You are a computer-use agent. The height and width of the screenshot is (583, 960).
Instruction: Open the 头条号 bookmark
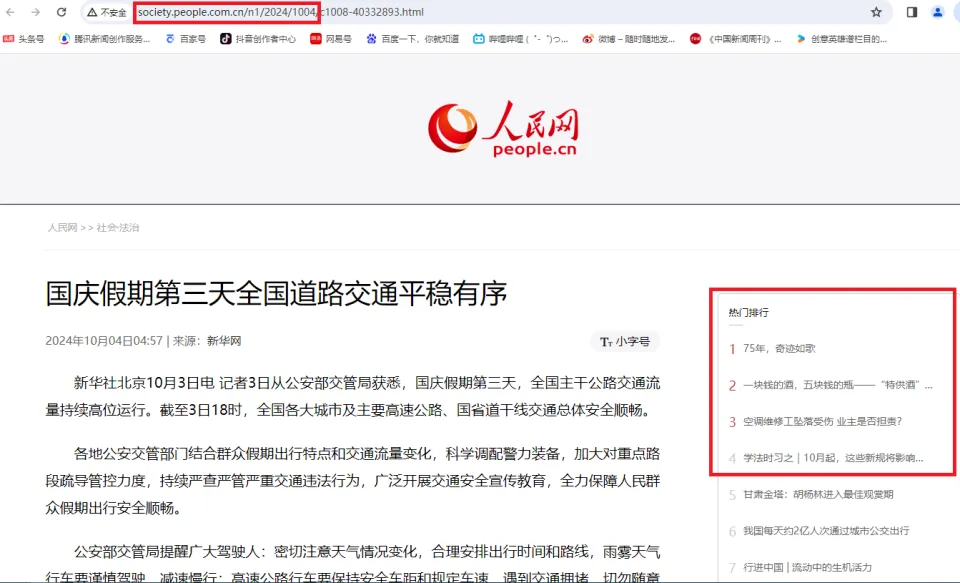point(24,39)
